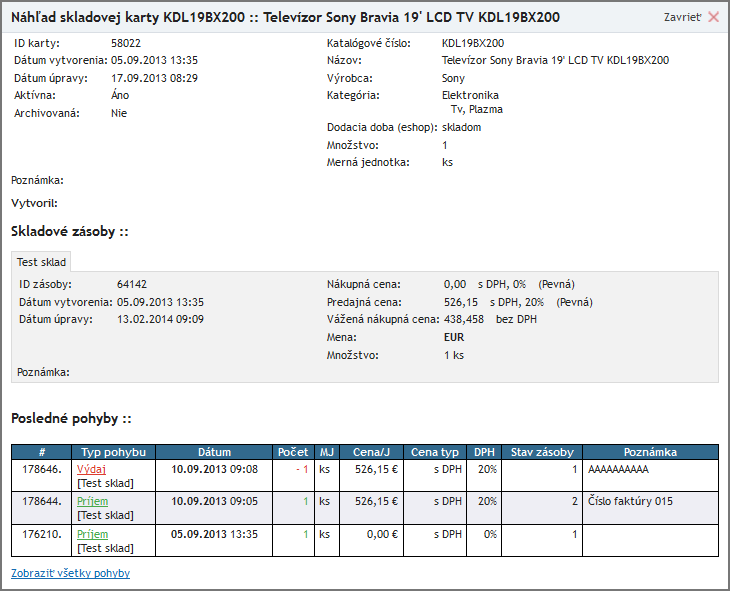730x591 pixels.
Task: Select movement number 178646 cell
Action: click(x=42, y=469)
